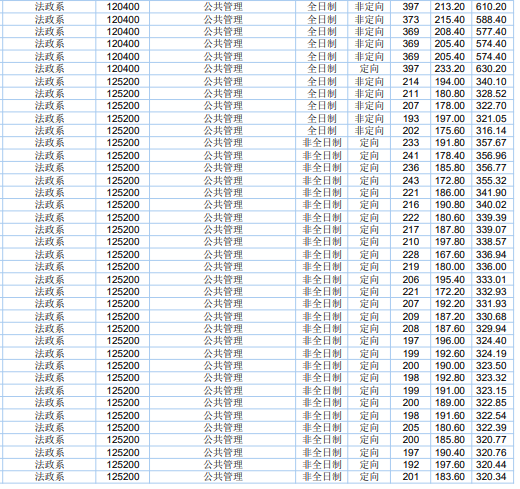The width and height of the screenshot is (520, 489).
Task: Click the cell with 215.40
Action: 450,19
